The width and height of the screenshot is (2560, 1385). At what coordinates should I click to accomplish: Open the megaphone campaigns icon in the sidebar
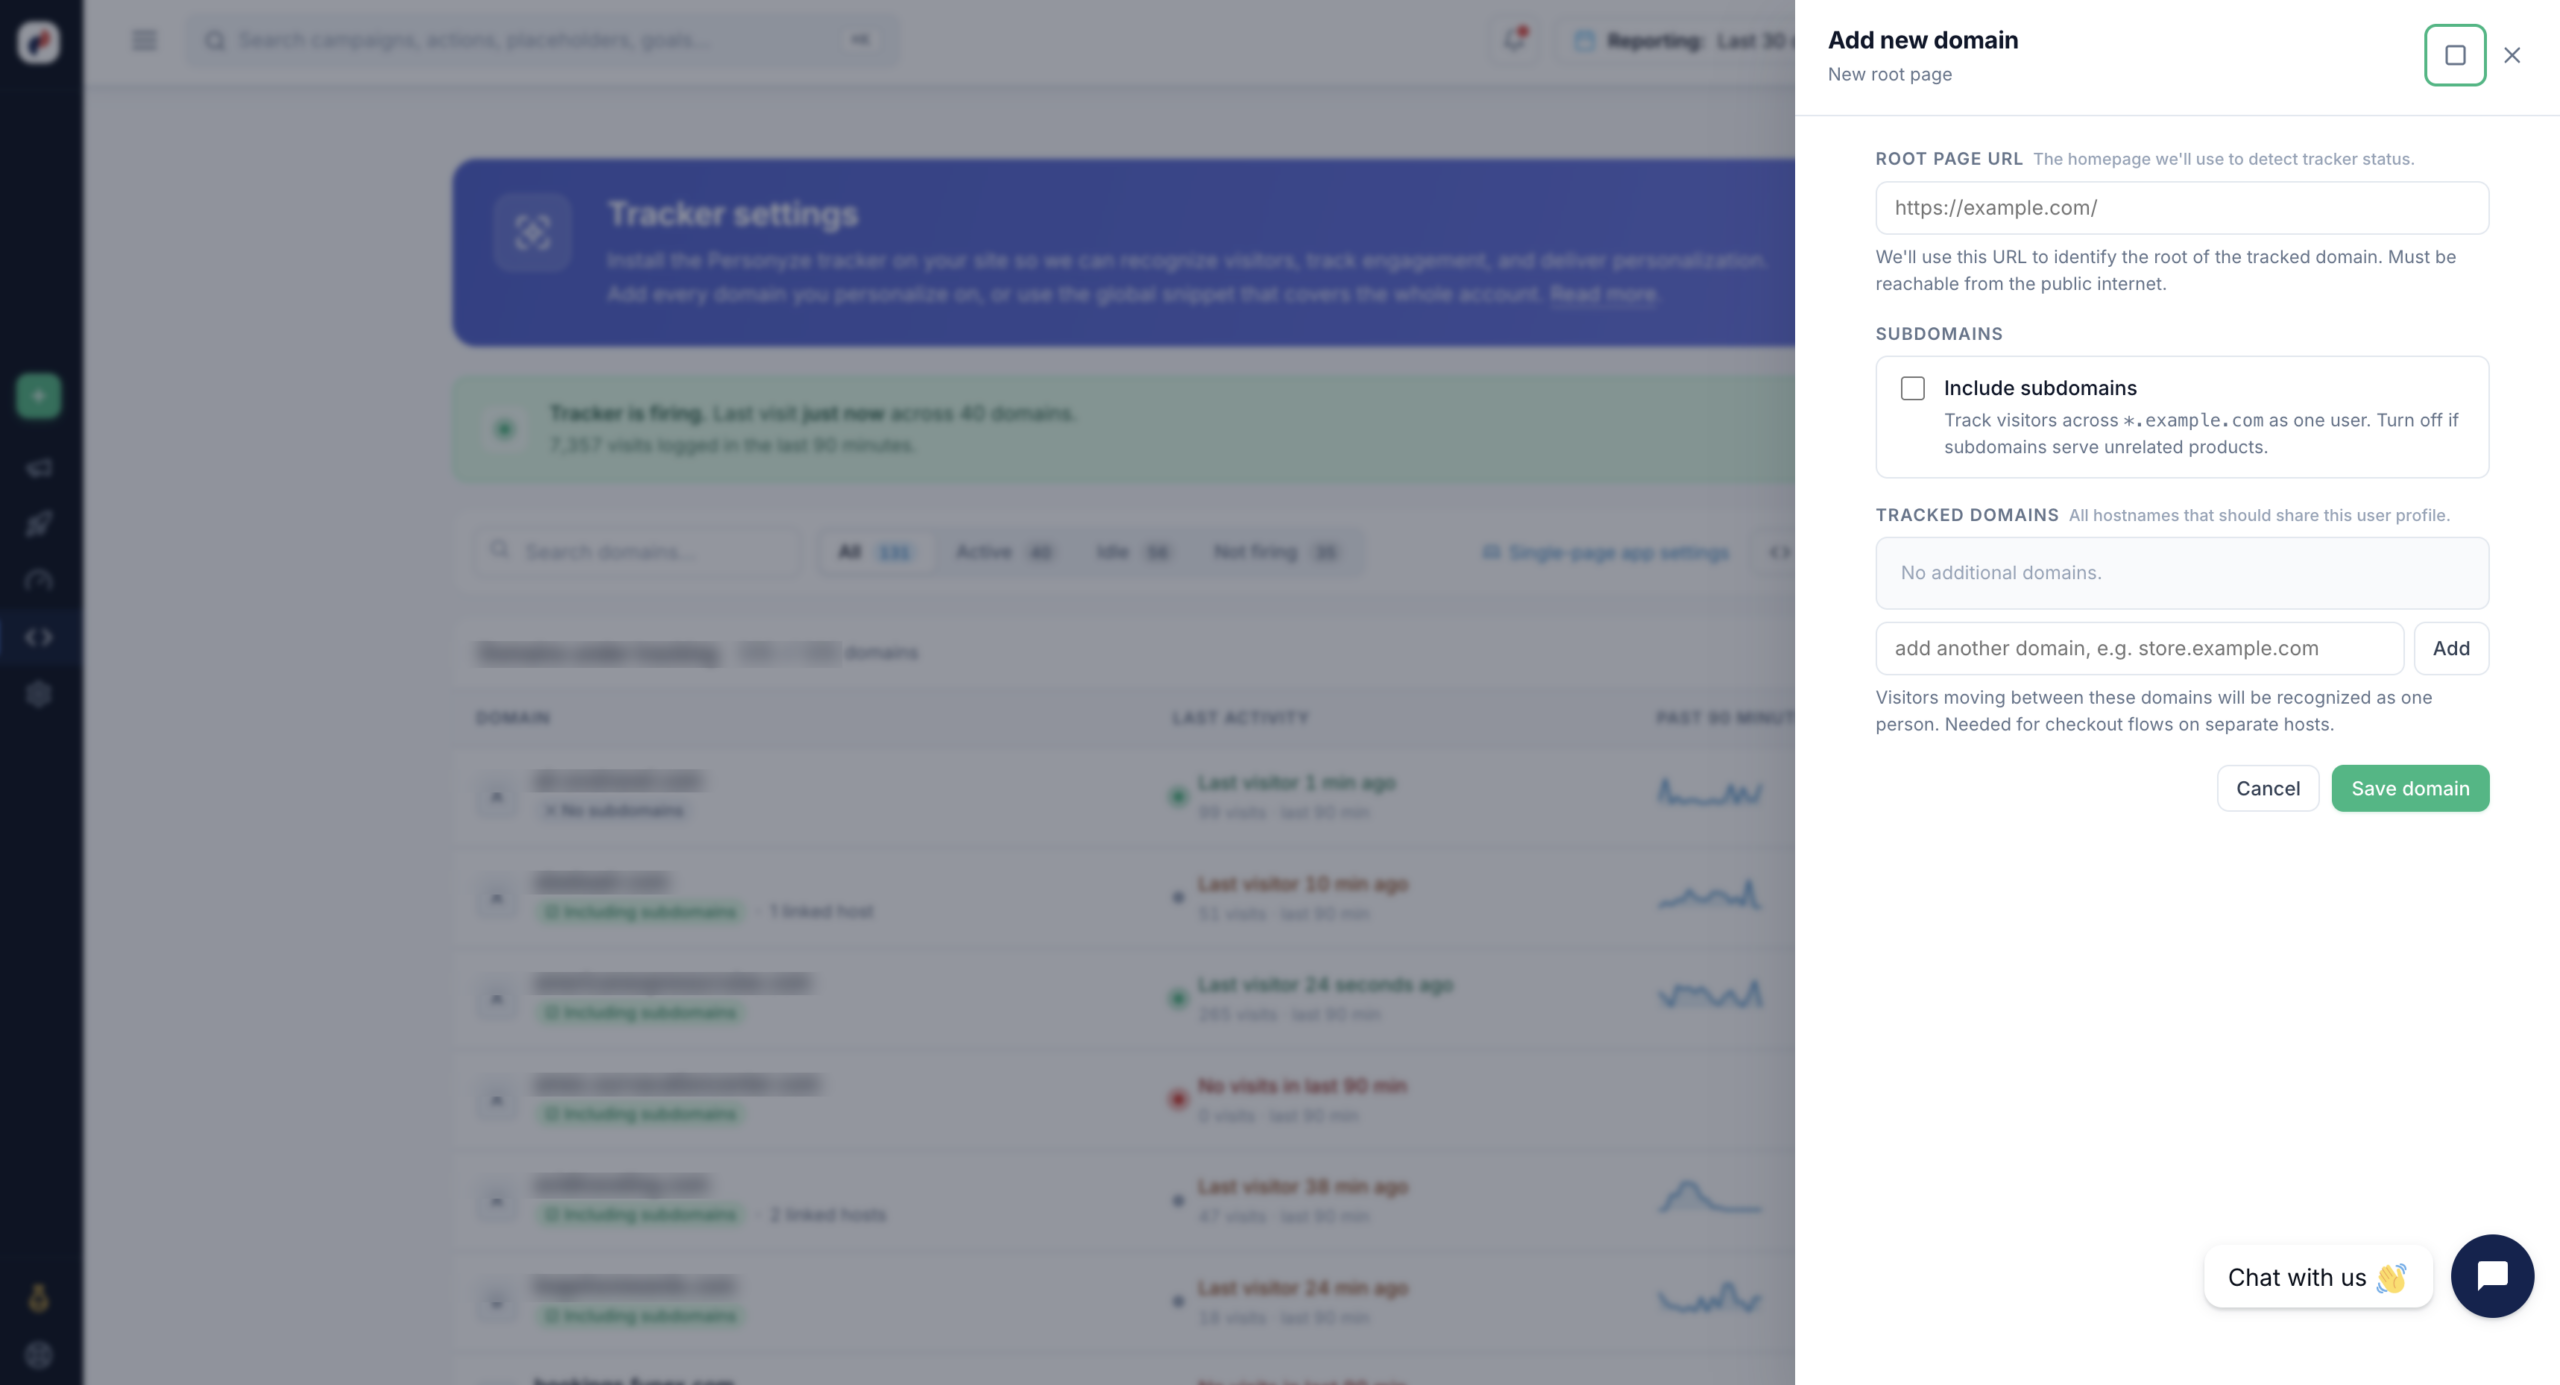[39, 467]
